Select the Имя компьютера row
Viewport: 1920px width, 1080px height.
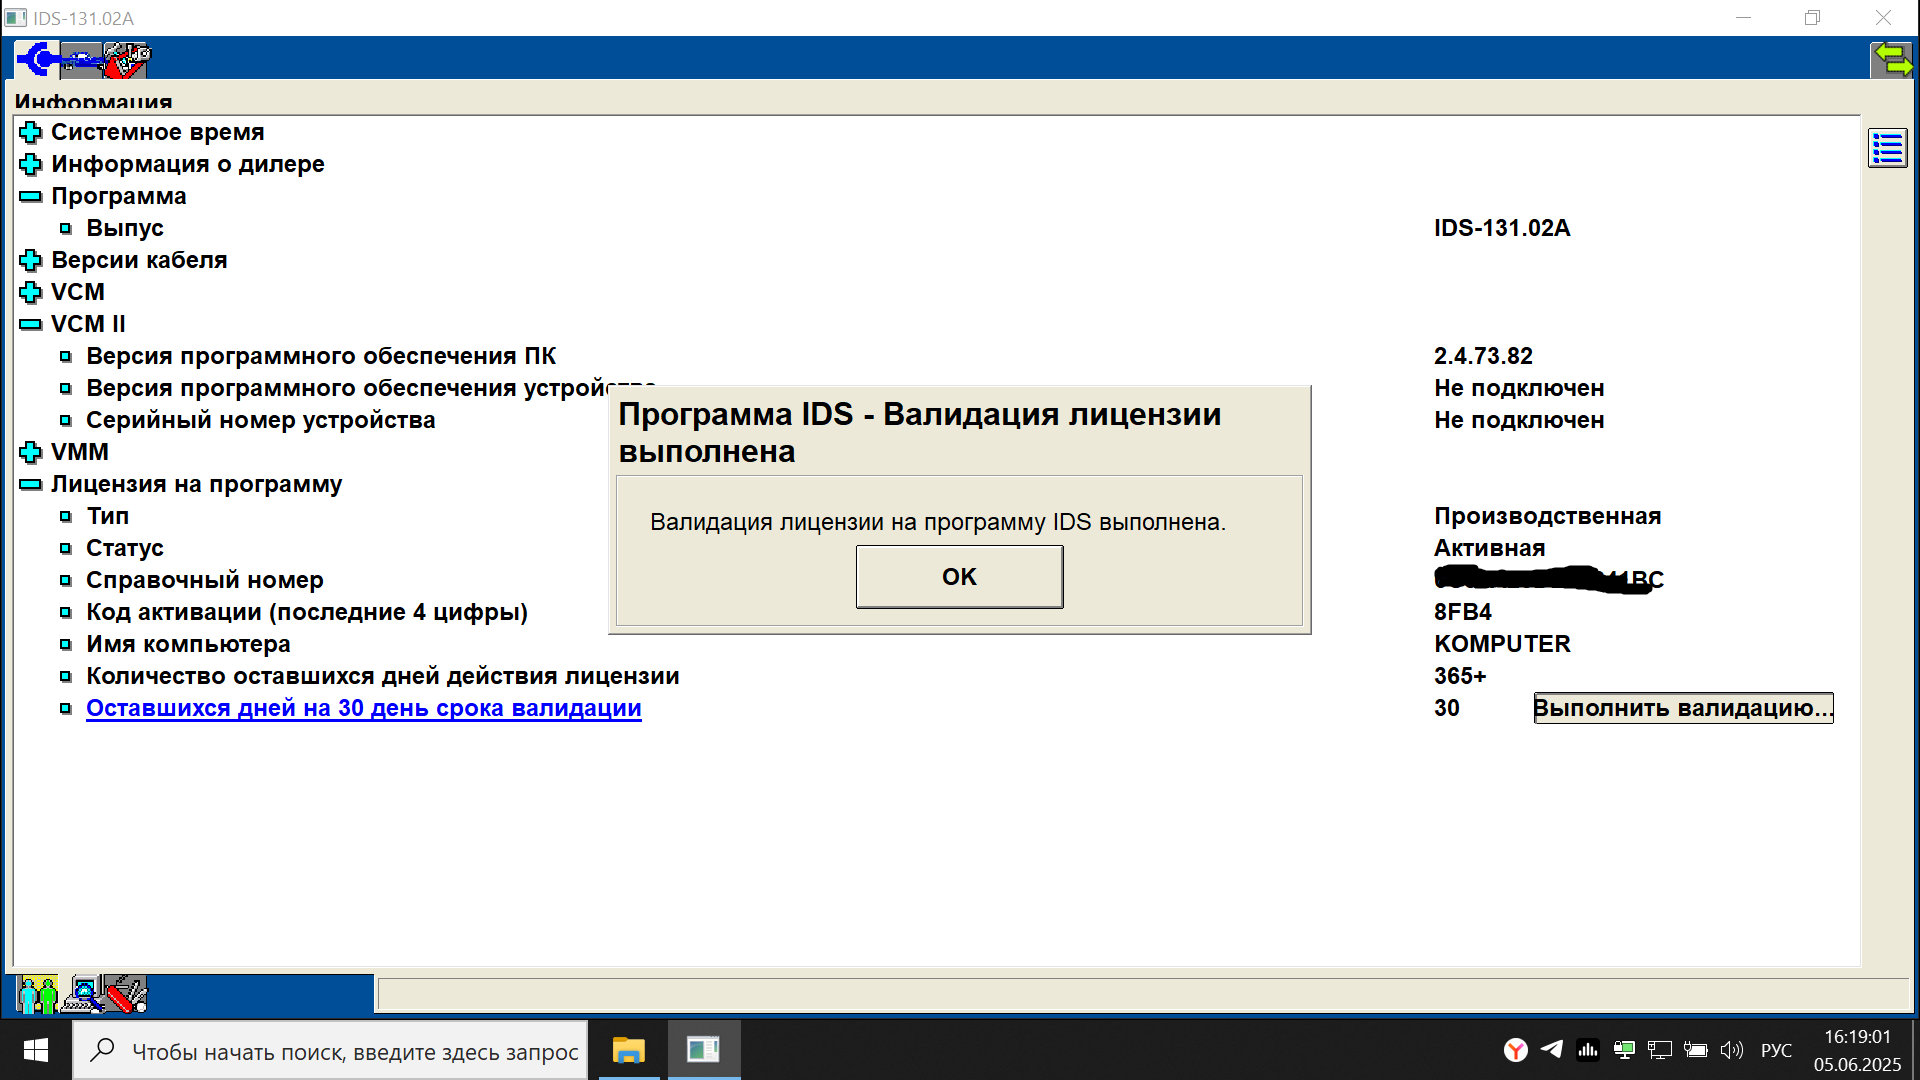189,644
